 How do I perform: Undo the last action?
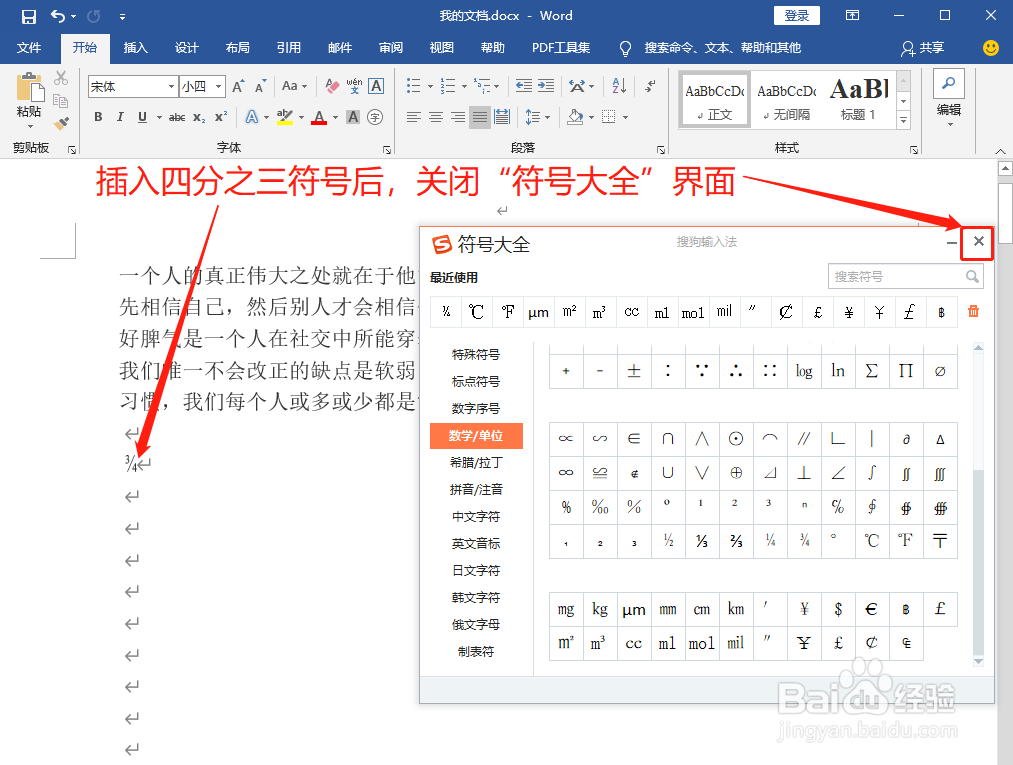[x=58, y=16]
